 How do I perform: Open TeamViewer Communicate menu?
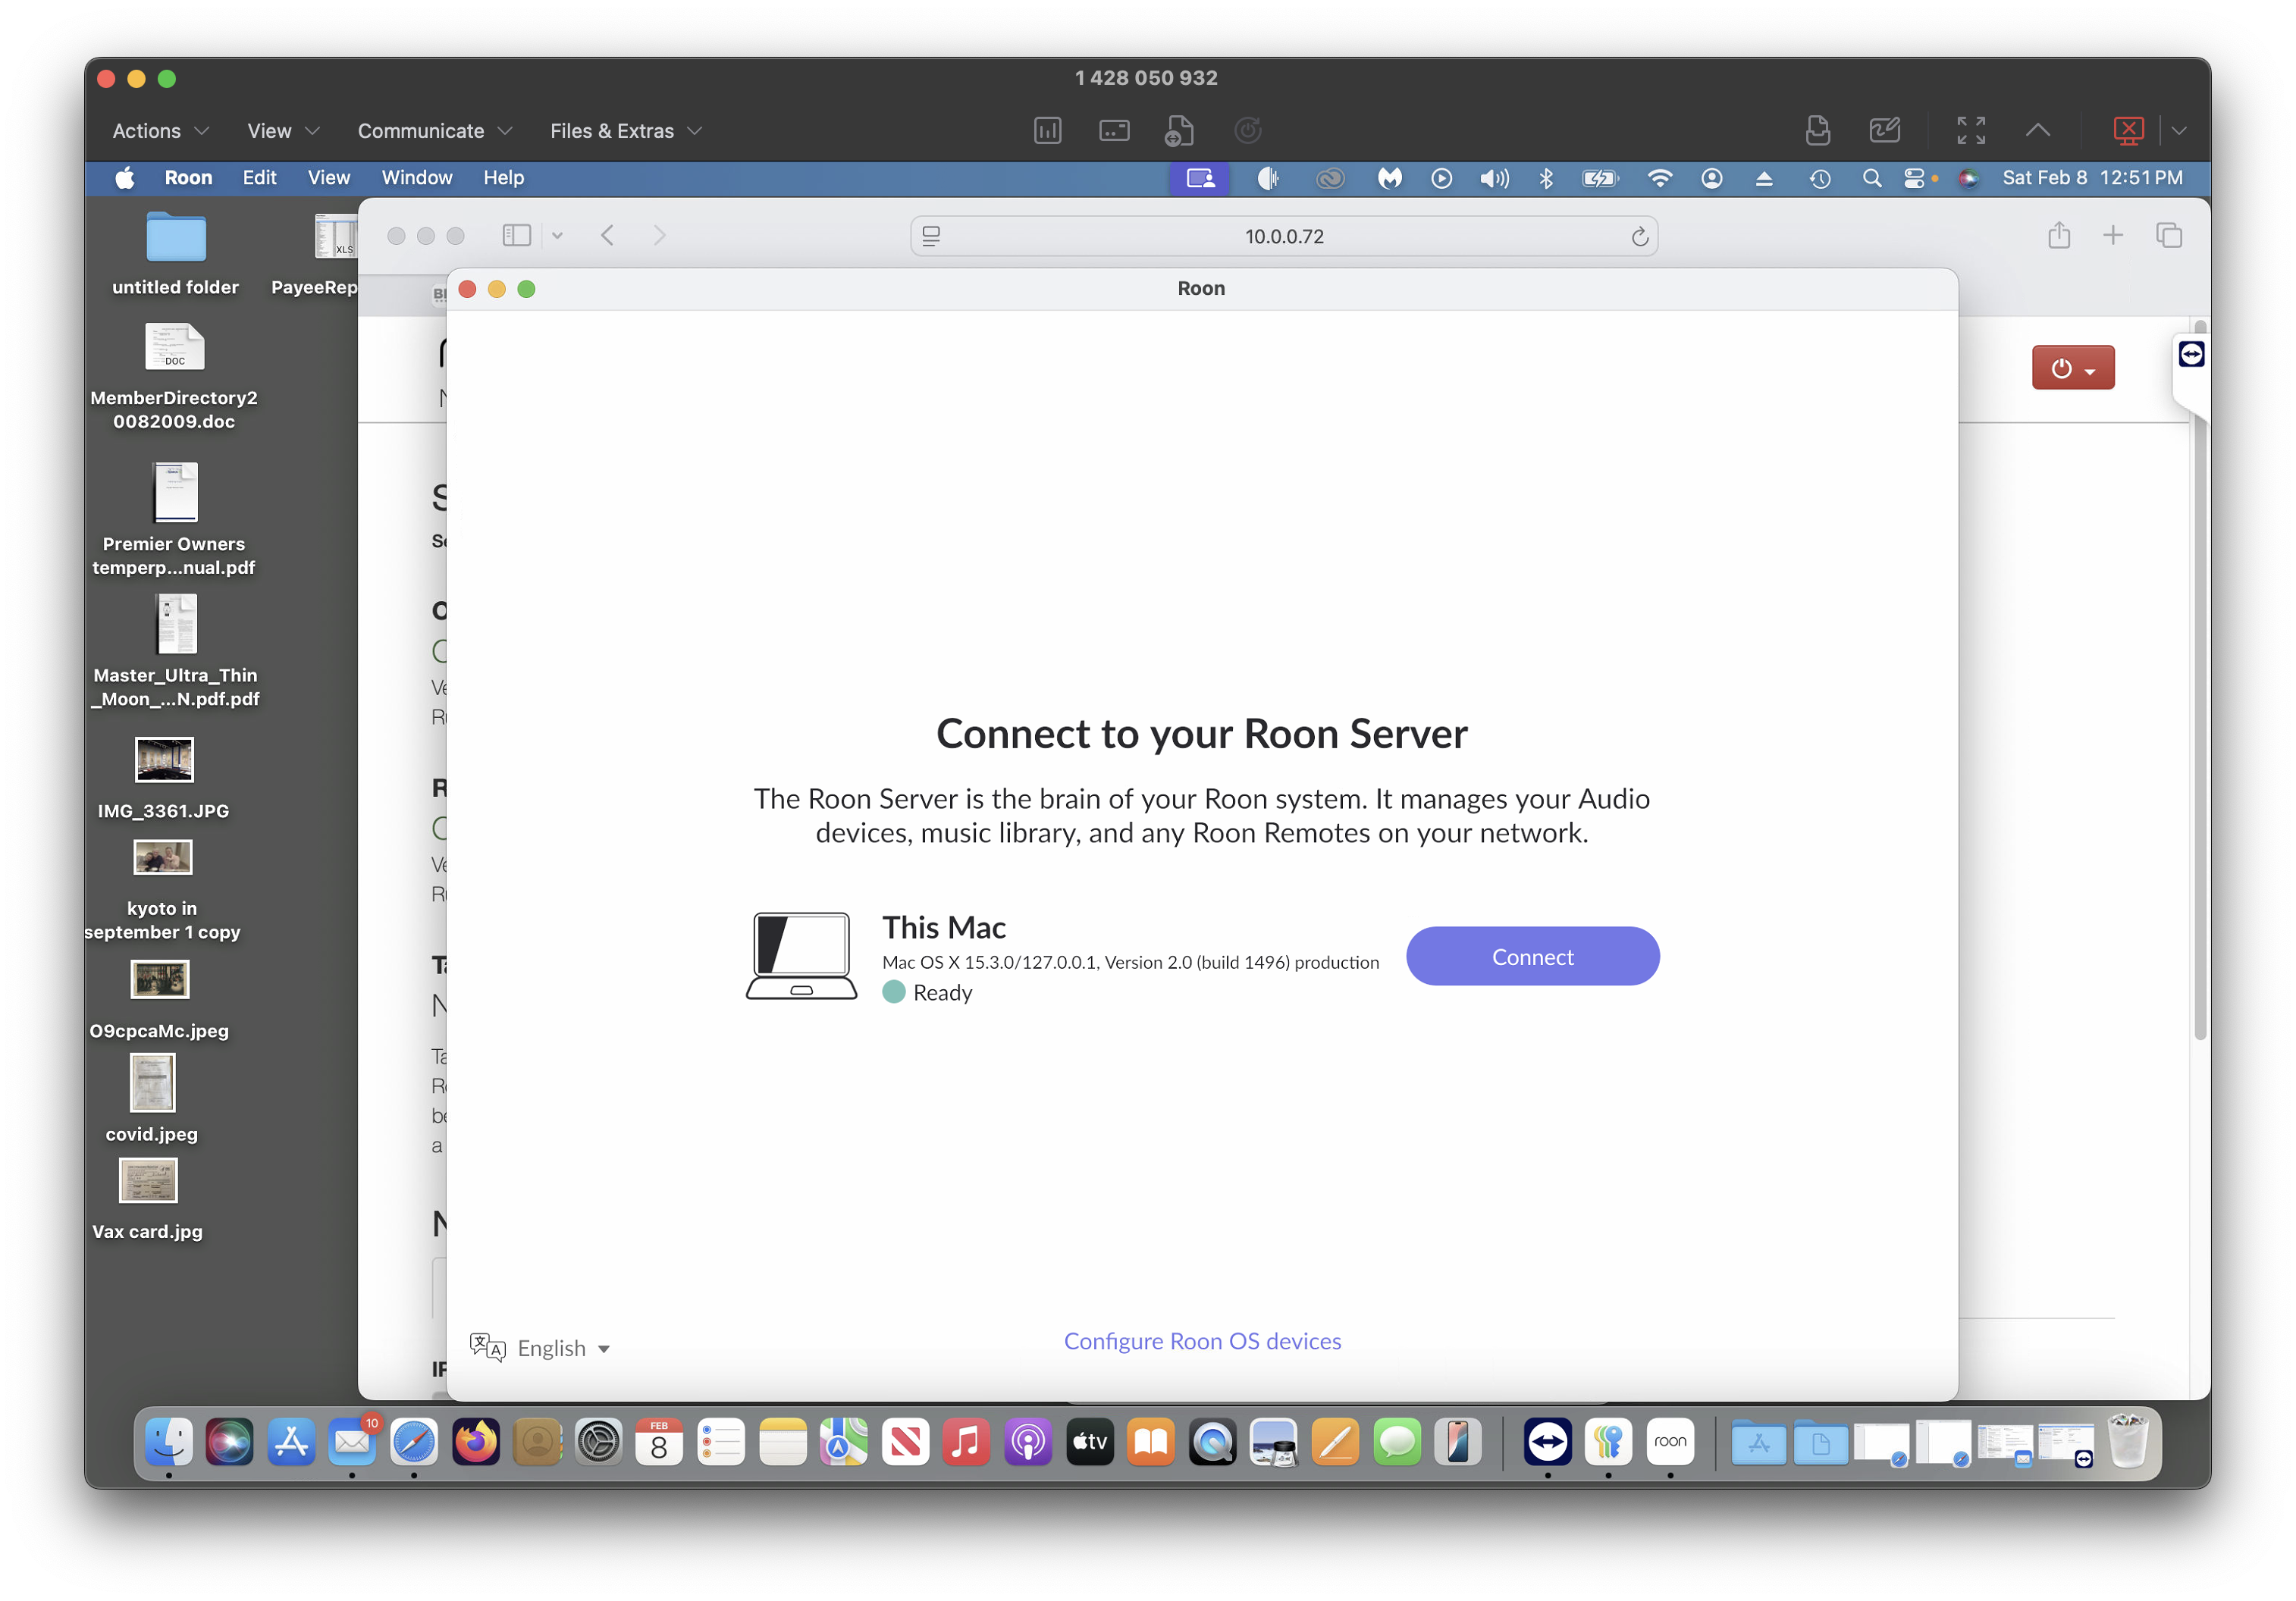point(434,131)
